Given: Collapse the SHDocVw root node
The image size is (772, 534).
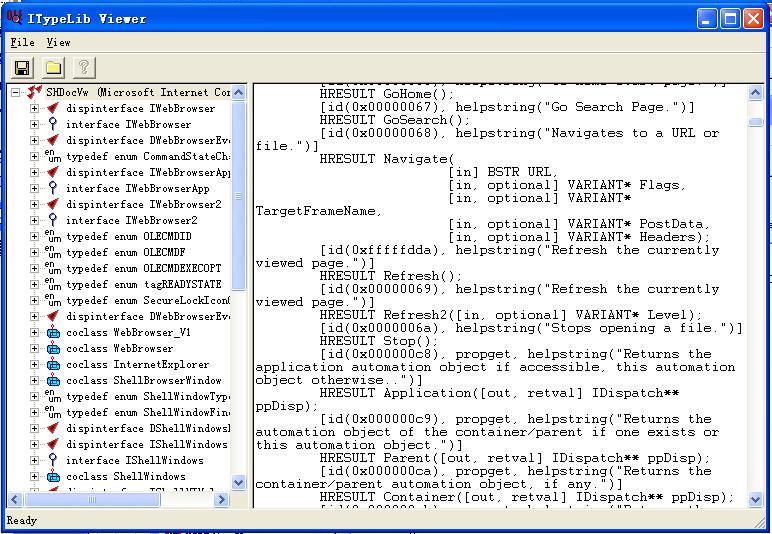Looking at the screenshot, I should [x=16, y=92].
